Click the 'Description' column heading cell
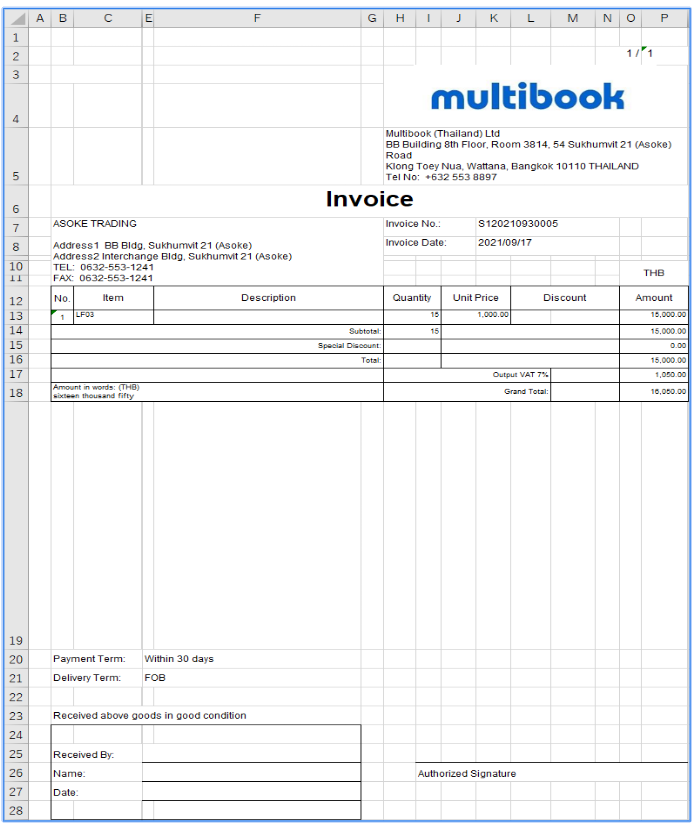The height and width of the screenshot is (825, 696). [268, 298]
